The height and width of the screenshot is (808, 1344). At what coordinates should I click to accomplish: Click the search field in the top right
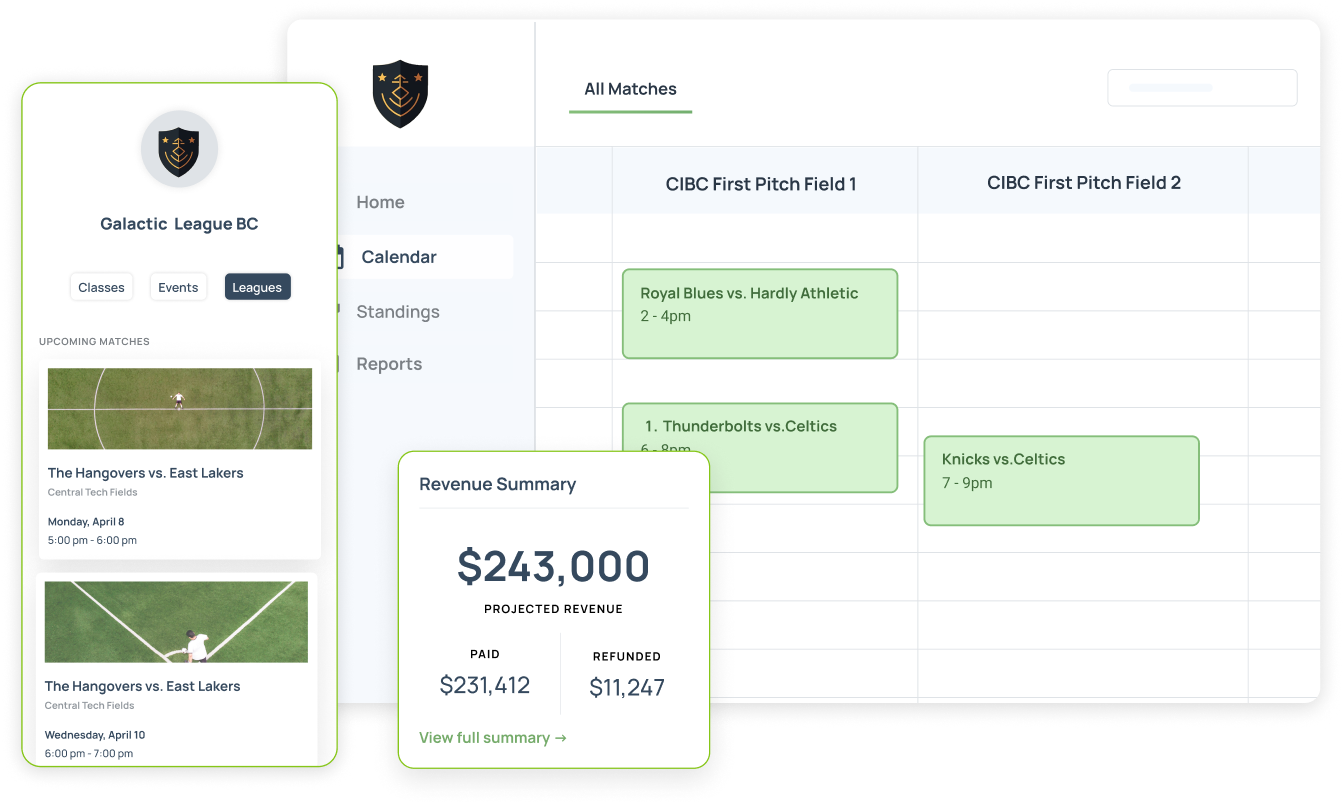(1202, 88)
